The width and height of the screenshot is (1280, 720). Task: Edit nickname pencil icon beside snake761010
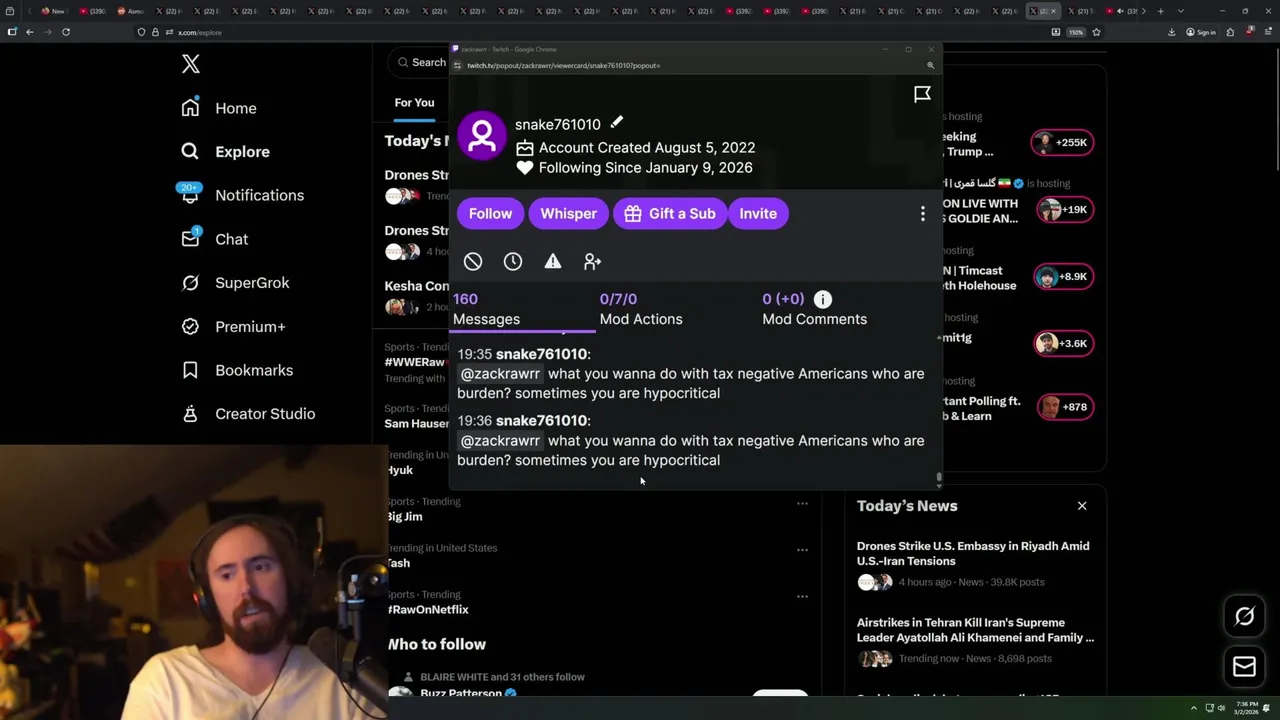(617, 123)
